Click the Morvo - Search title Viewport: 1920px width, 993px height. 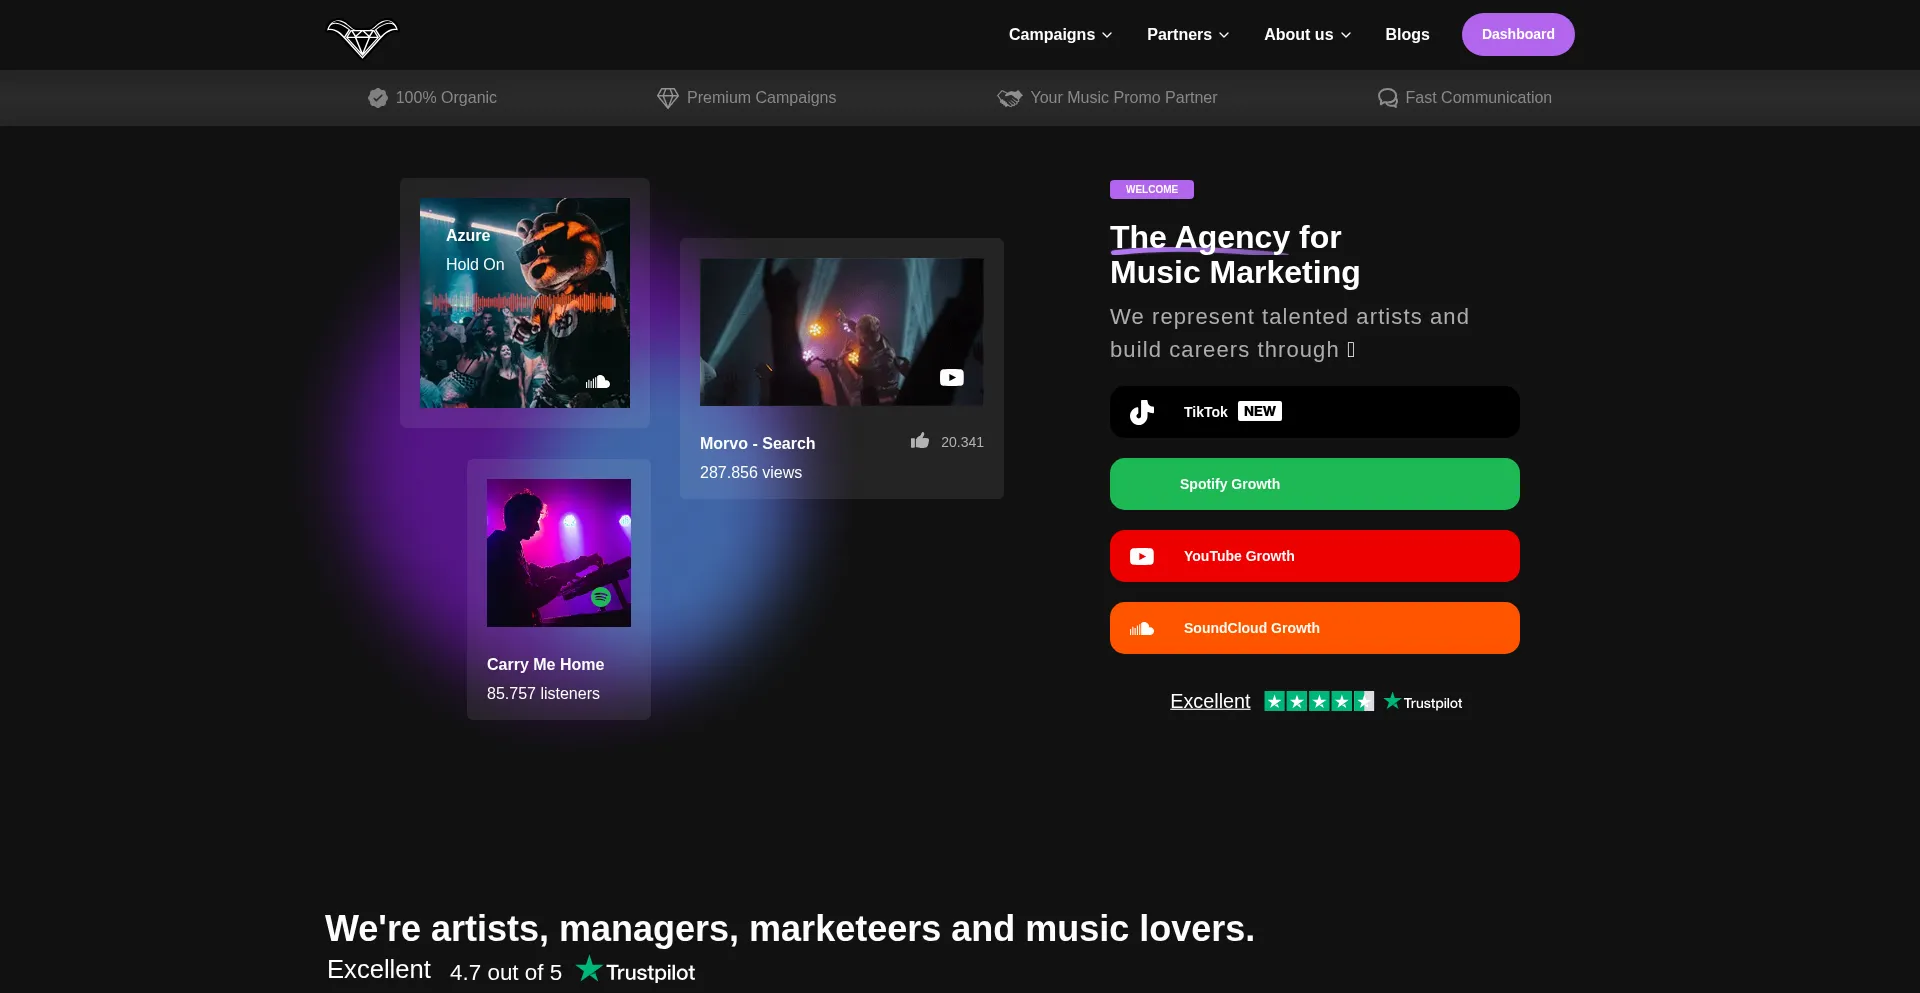click(x=757, y=443)
